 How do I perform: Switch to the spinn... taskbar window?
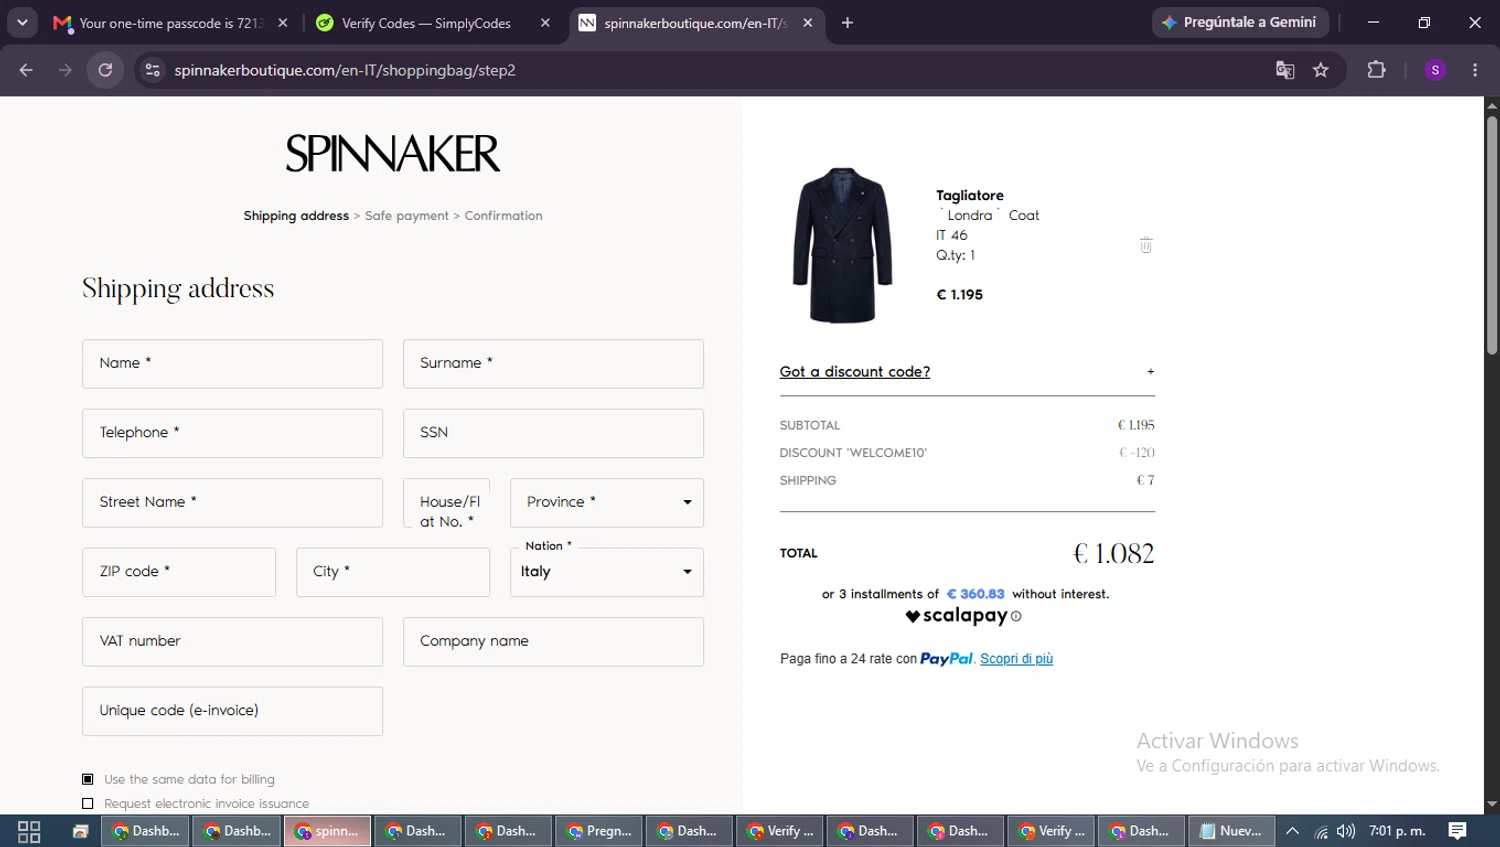click(327, 831)
